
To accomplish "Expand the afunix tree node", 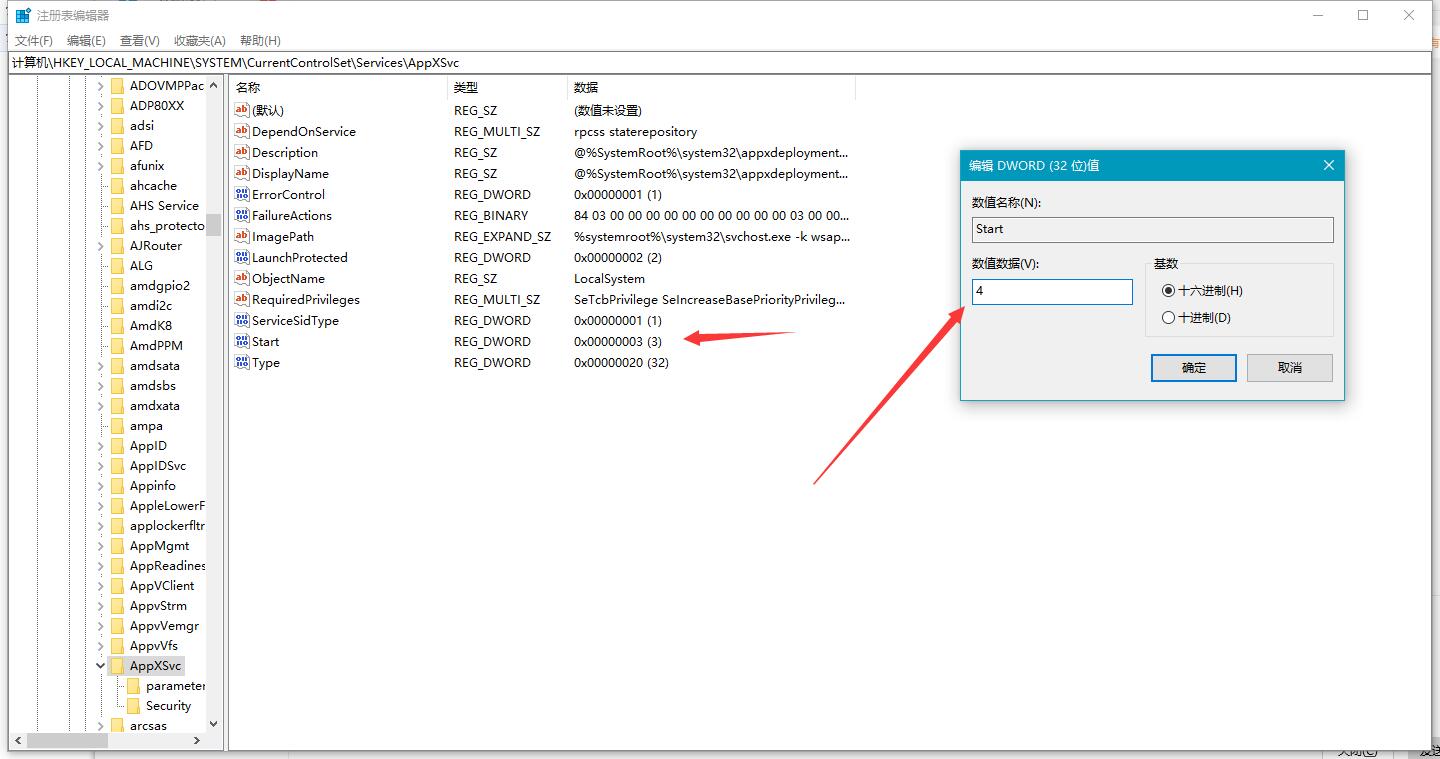I will pos(101,166).
